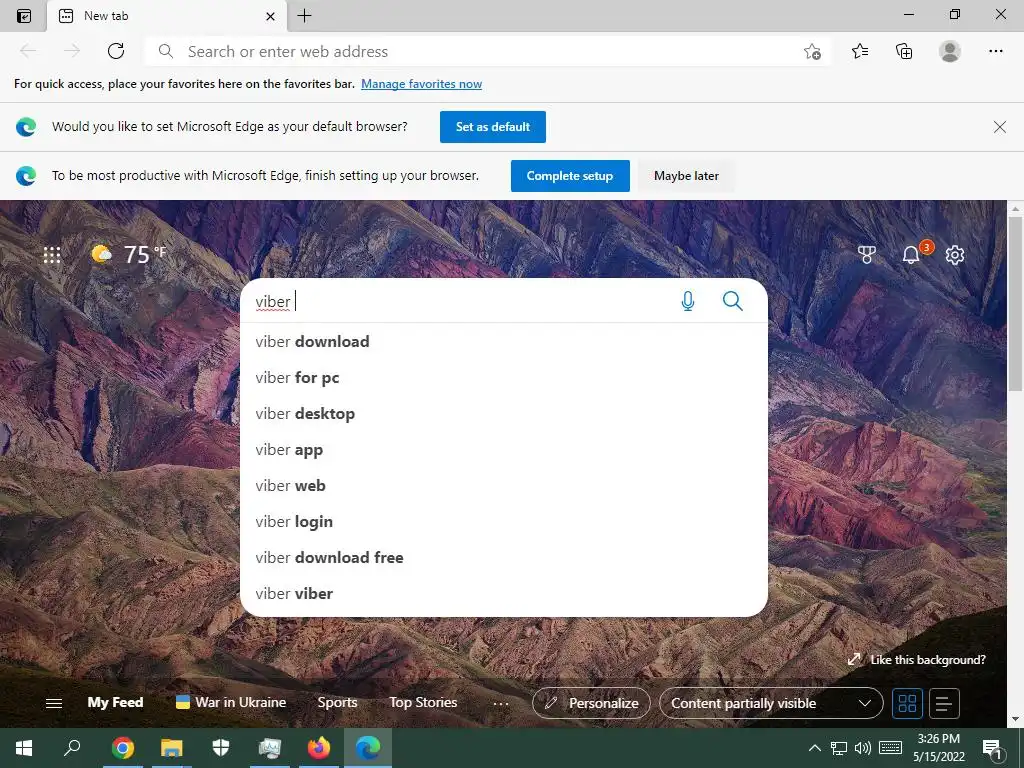This screenshot has width=1024, height=768.
Task: Click the Personalize button
Action: 591,703
